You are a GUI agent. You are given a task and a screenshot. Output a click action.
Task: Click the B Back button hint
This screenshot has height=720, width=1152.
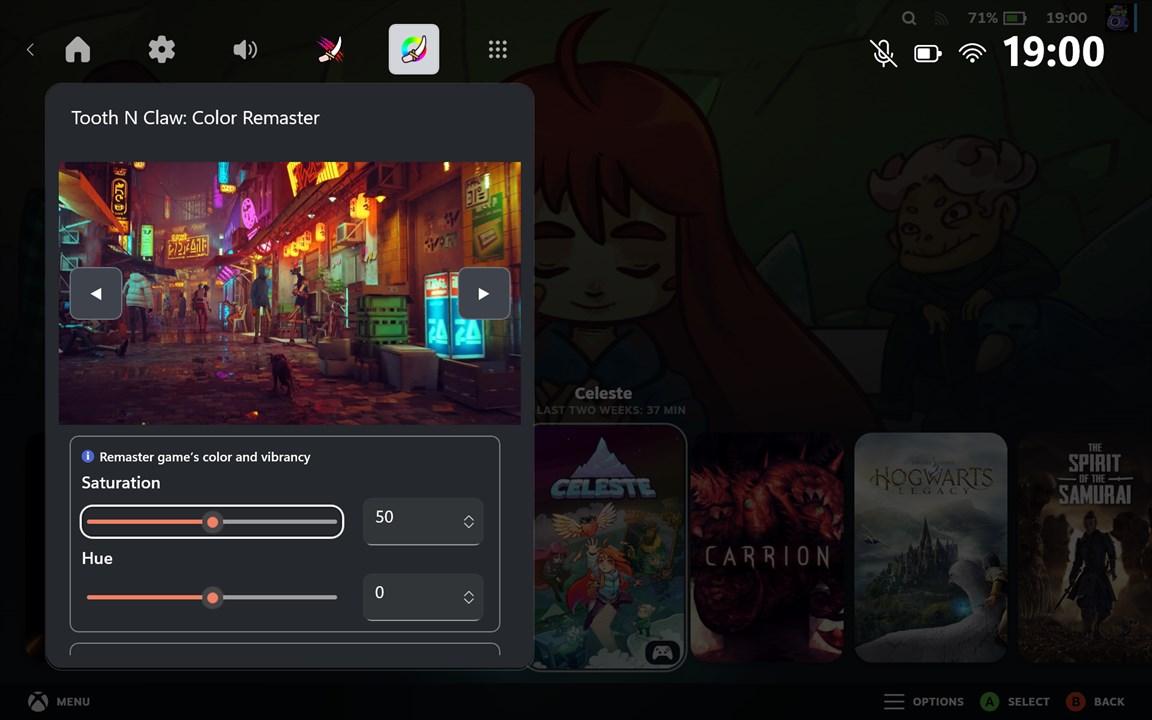click(1095, 702)
